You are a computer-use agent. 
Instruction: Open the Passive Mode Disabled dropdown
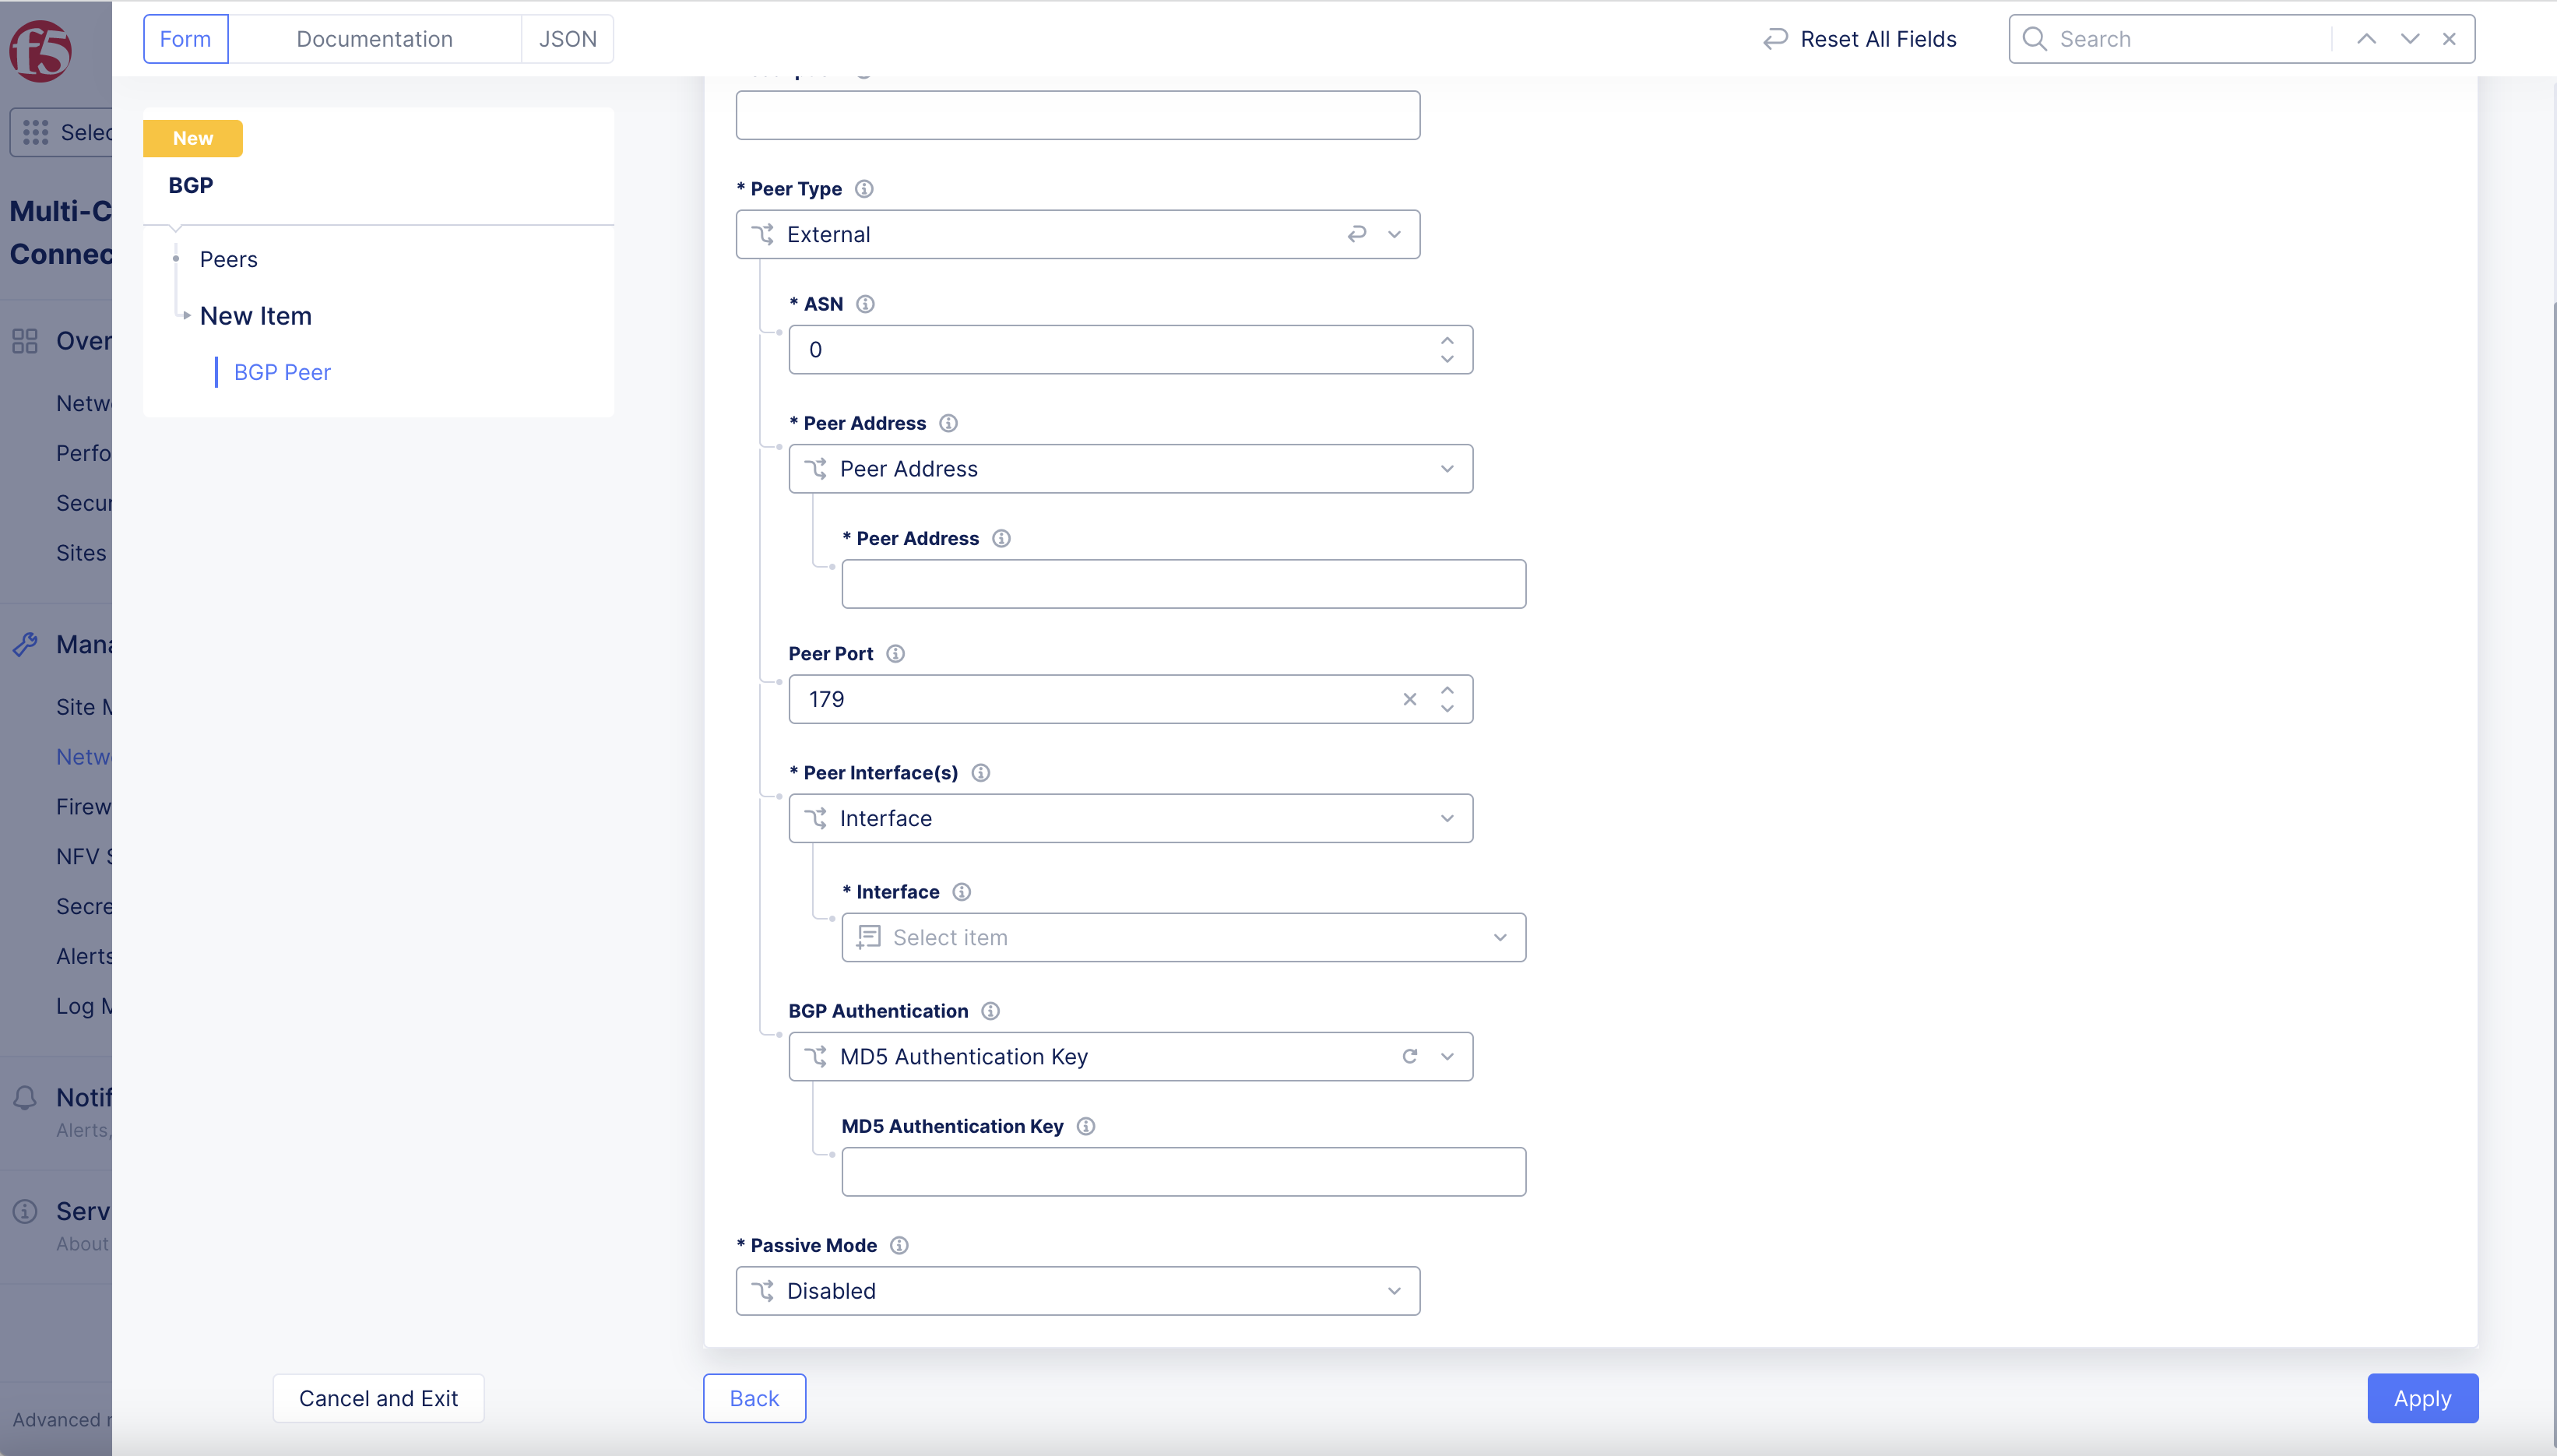(x=1078, y=1291)
